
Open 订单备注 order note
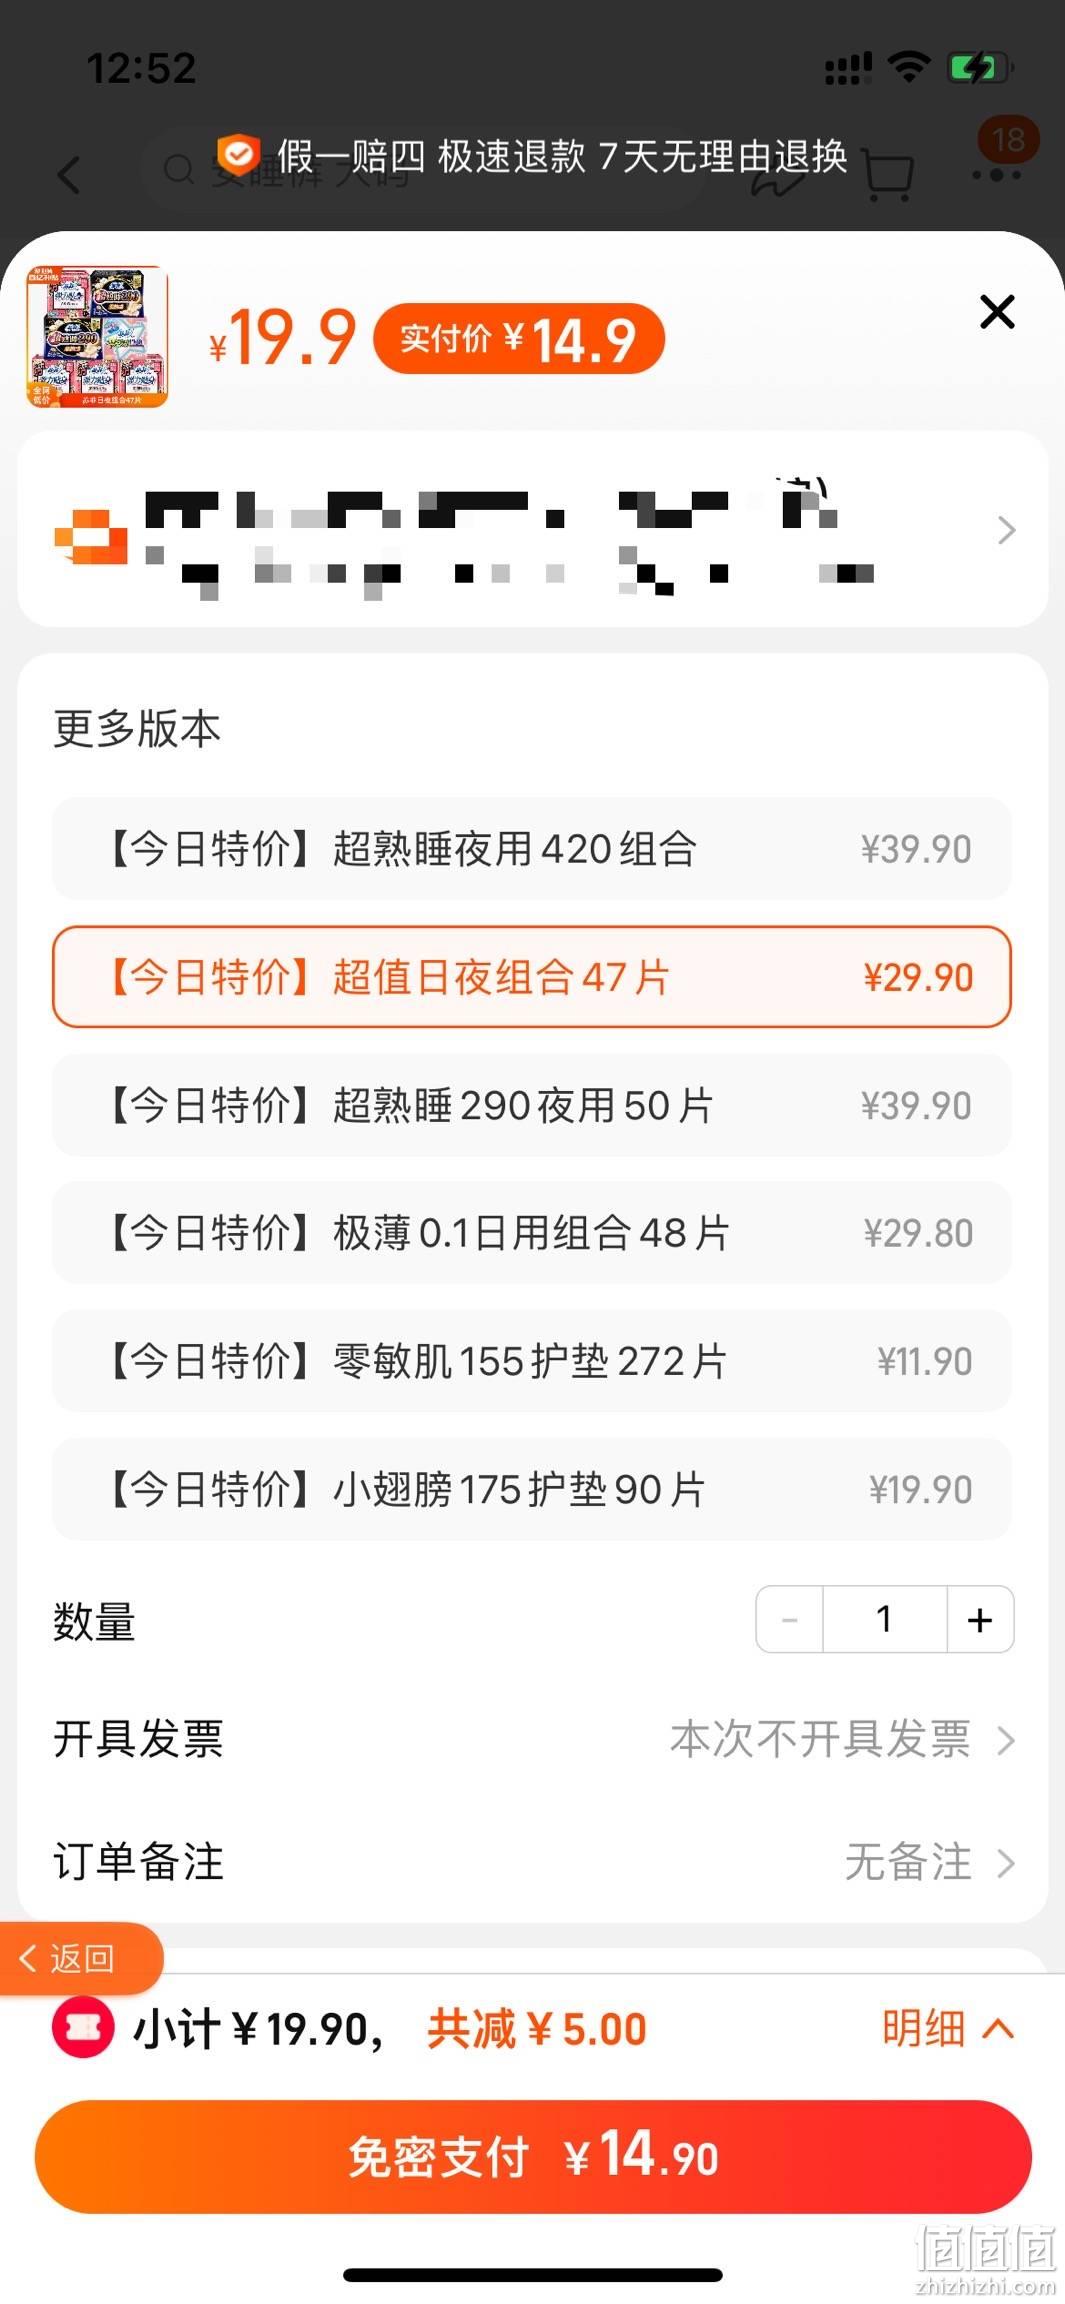[533, 1862]
